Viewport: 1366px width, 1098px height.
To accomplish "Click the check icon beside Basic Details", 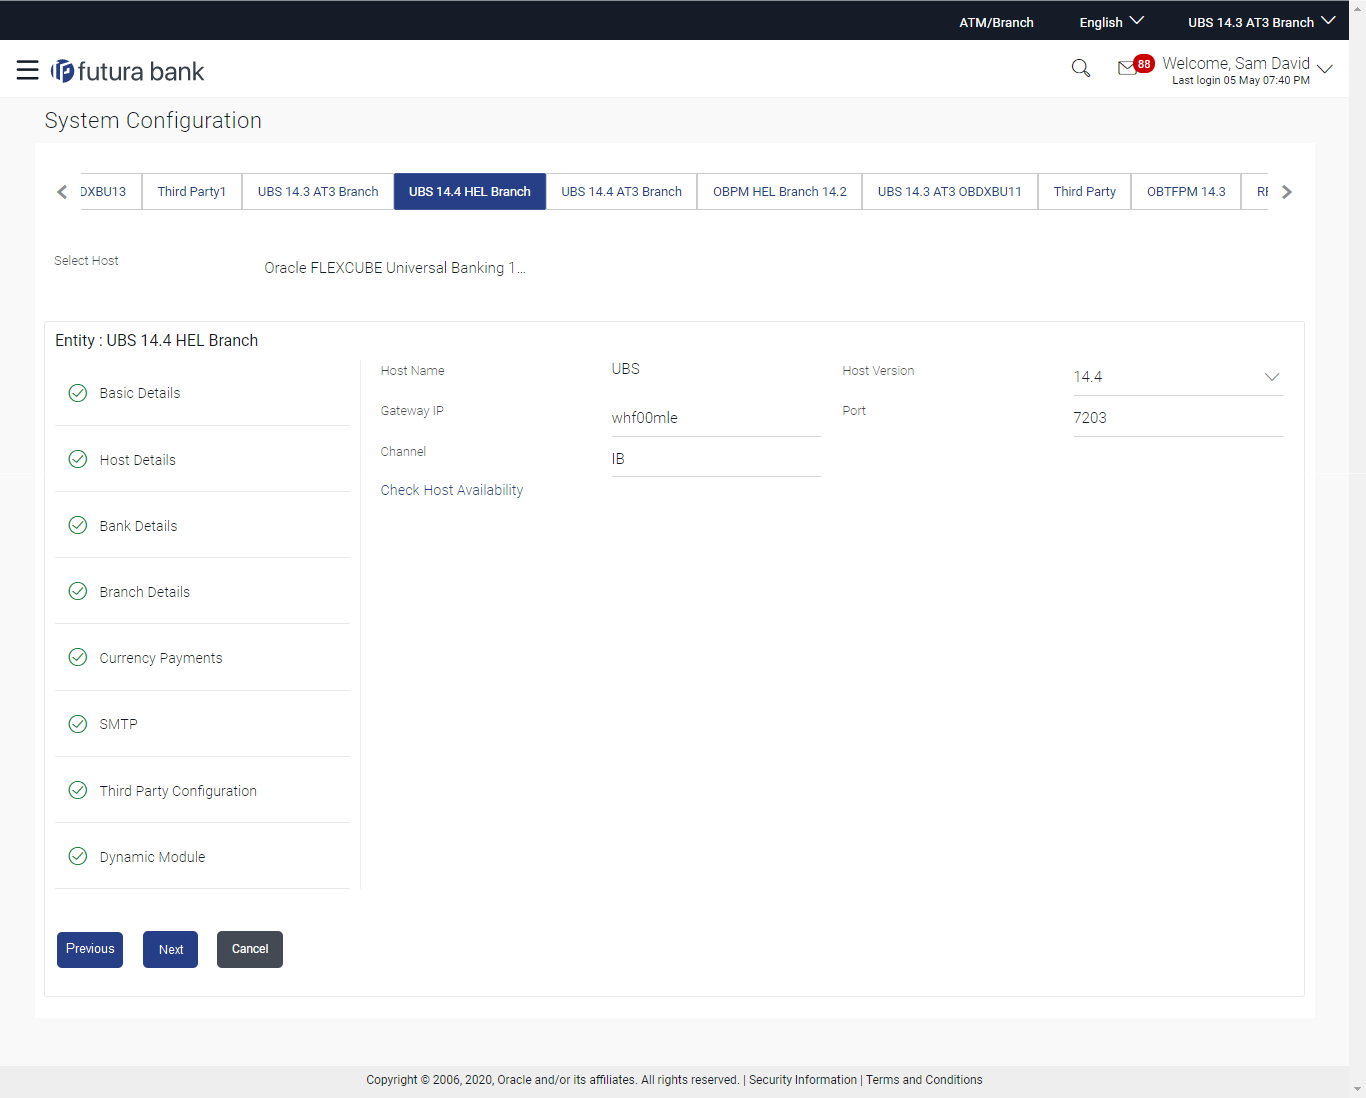I will point(77,393).
